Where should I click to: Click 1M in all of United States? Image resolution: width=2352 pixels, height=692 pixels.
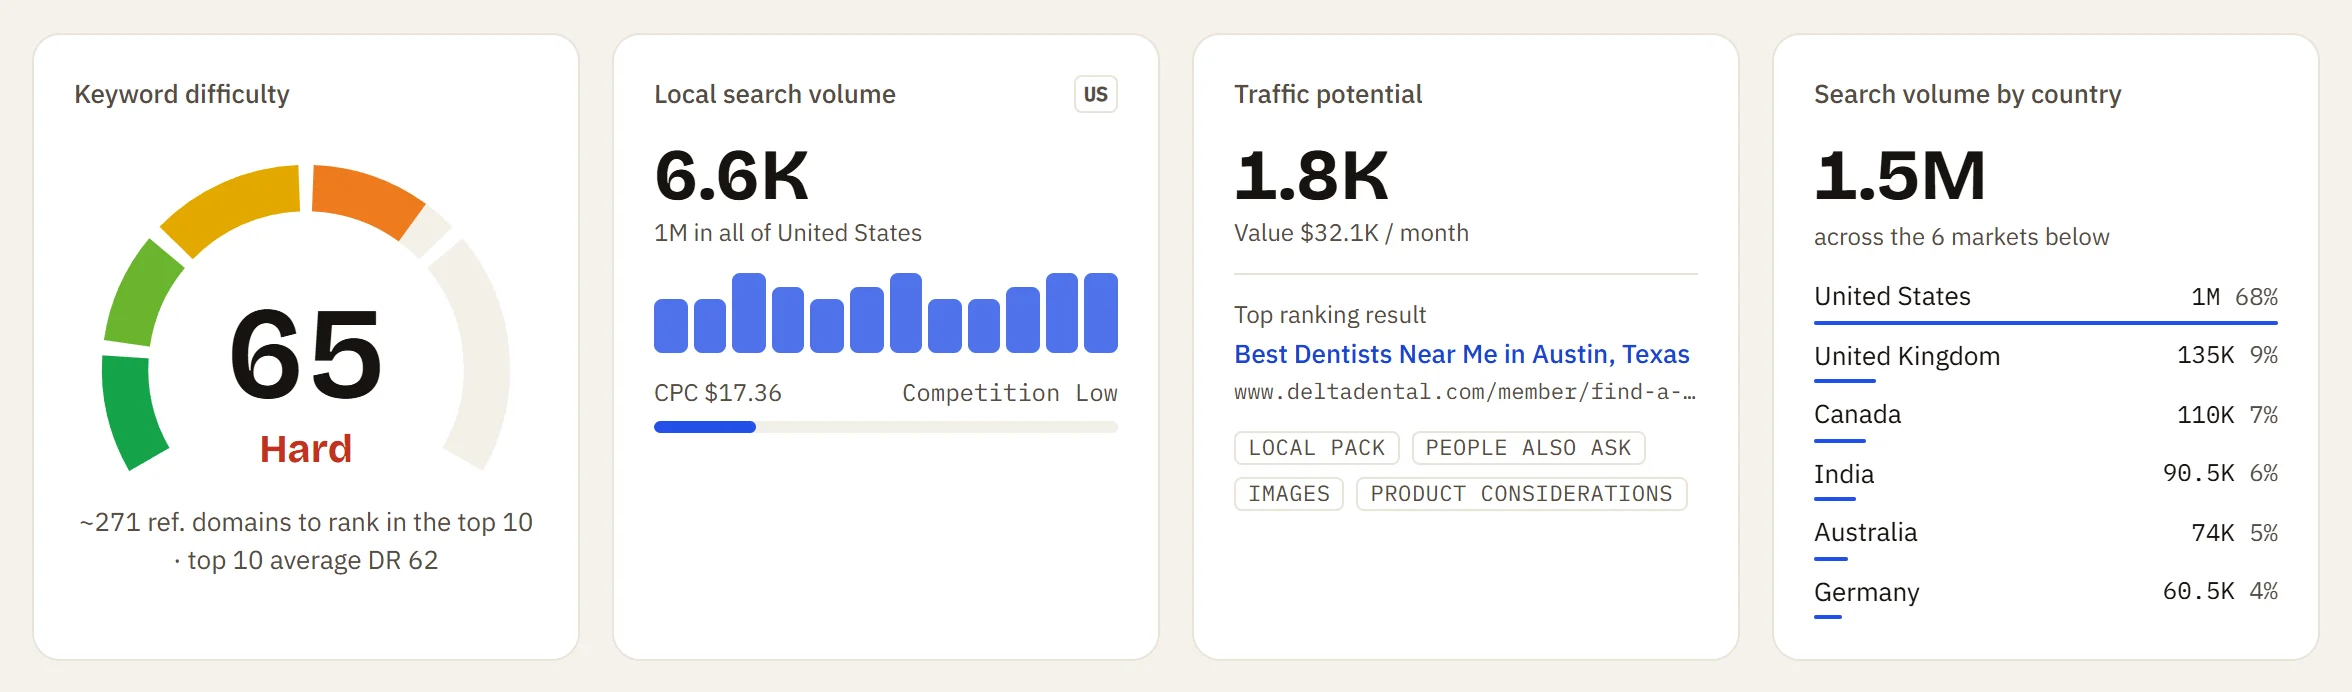(788, 233)
